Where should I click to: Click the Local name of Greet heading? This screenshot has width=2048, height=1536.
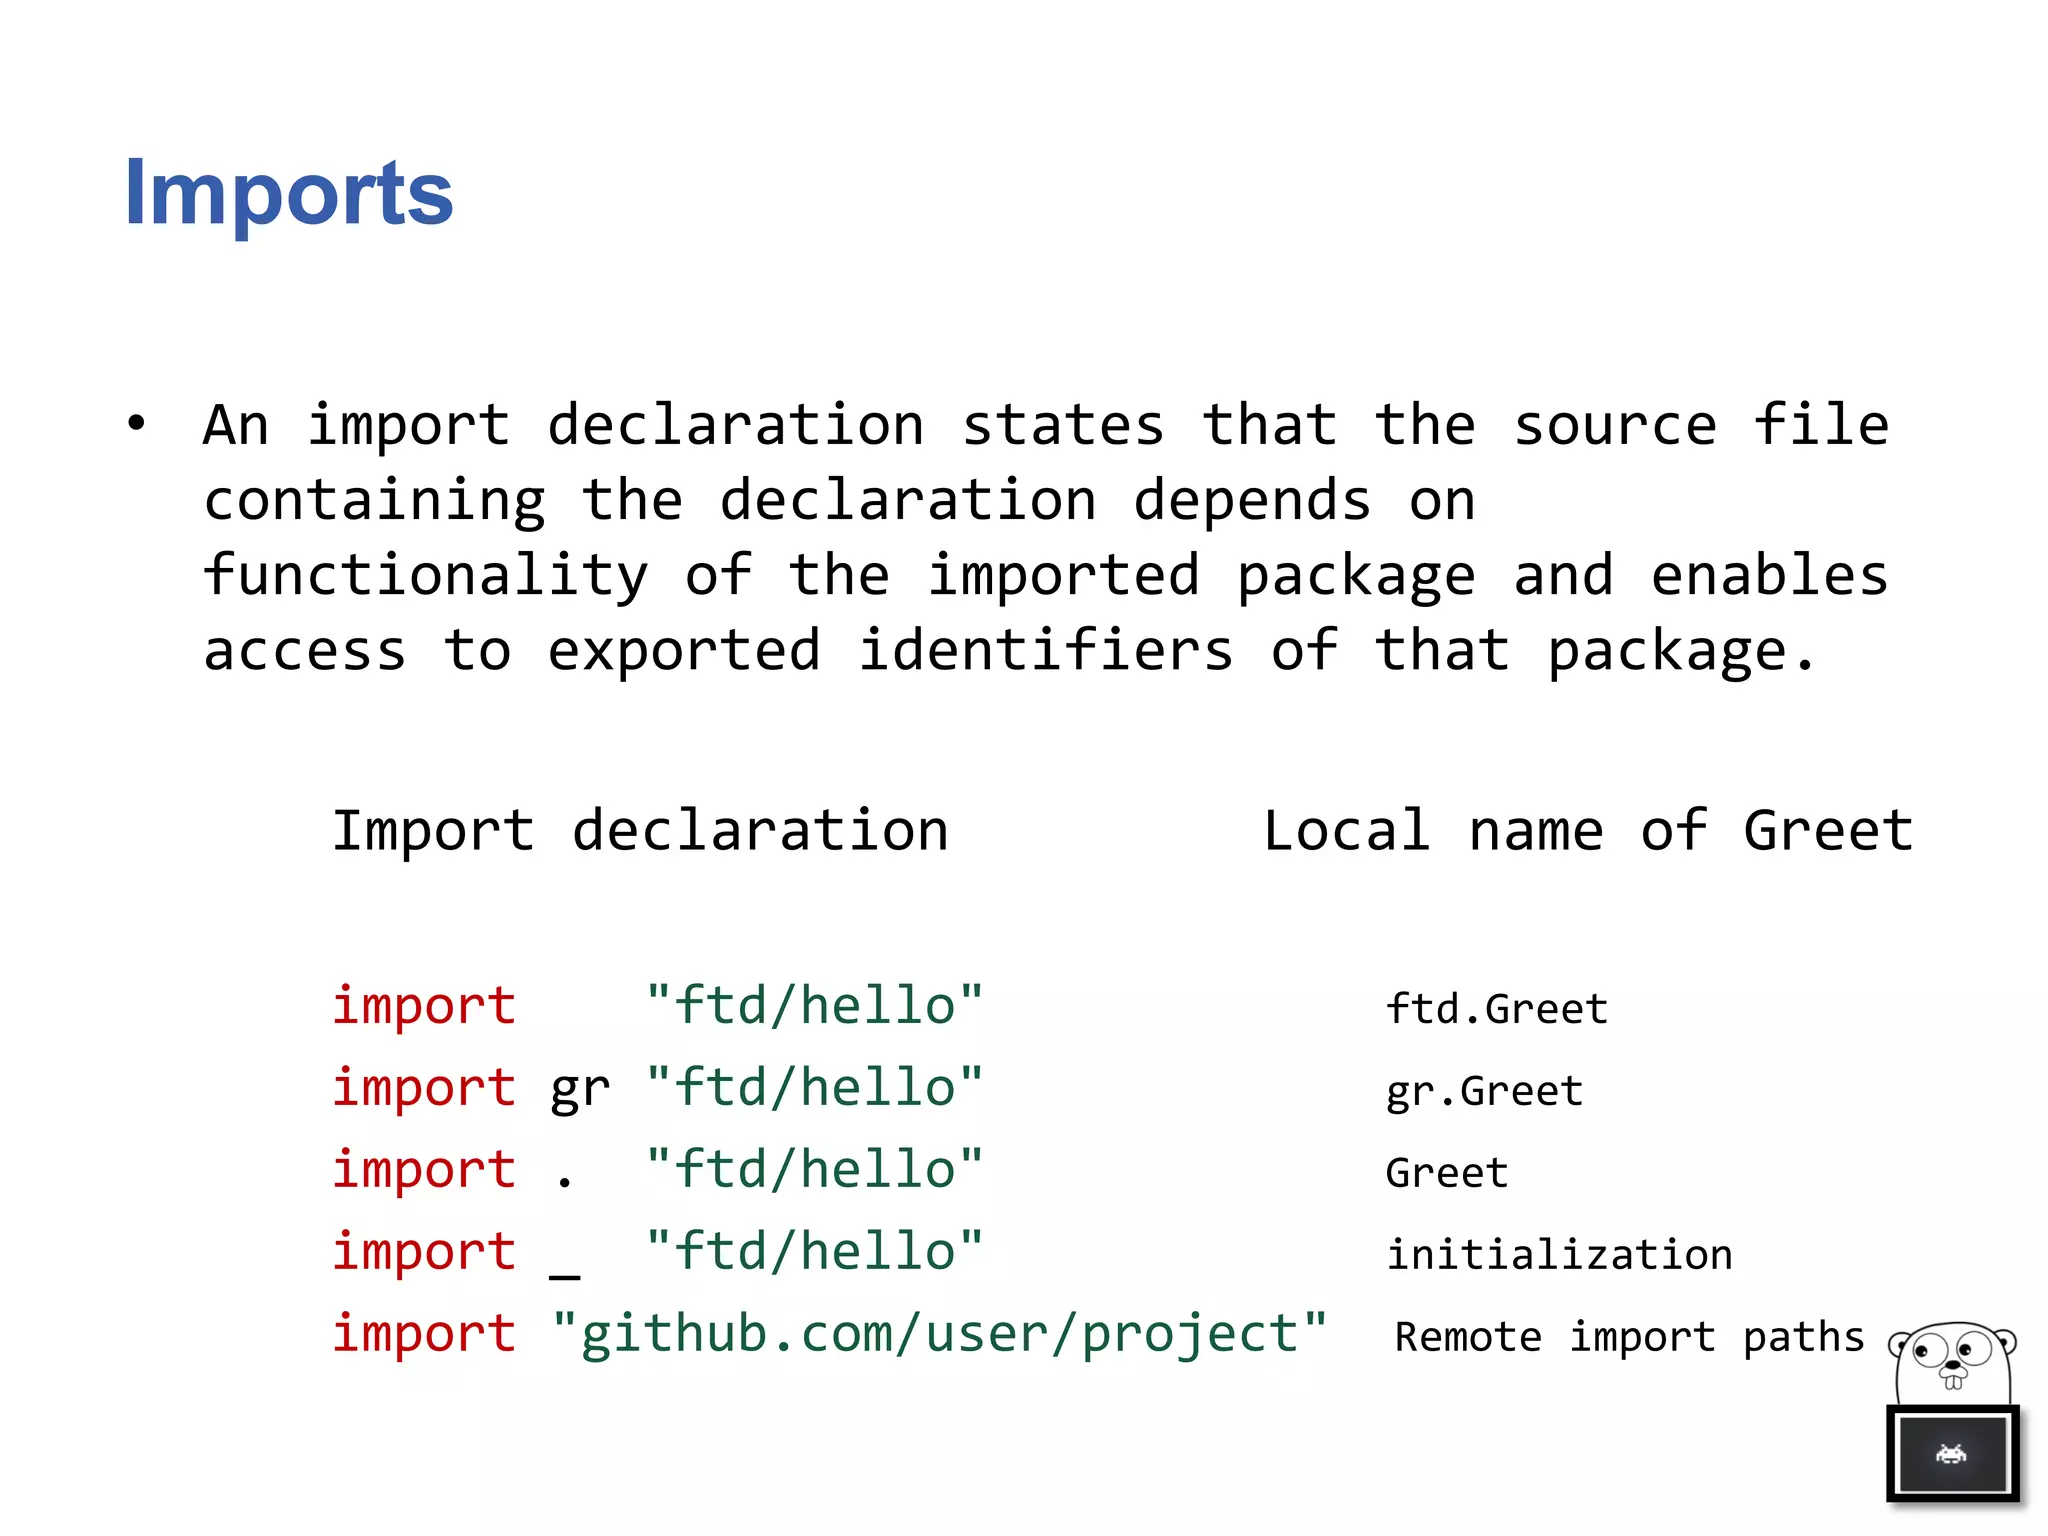(x=1588, y=831)
